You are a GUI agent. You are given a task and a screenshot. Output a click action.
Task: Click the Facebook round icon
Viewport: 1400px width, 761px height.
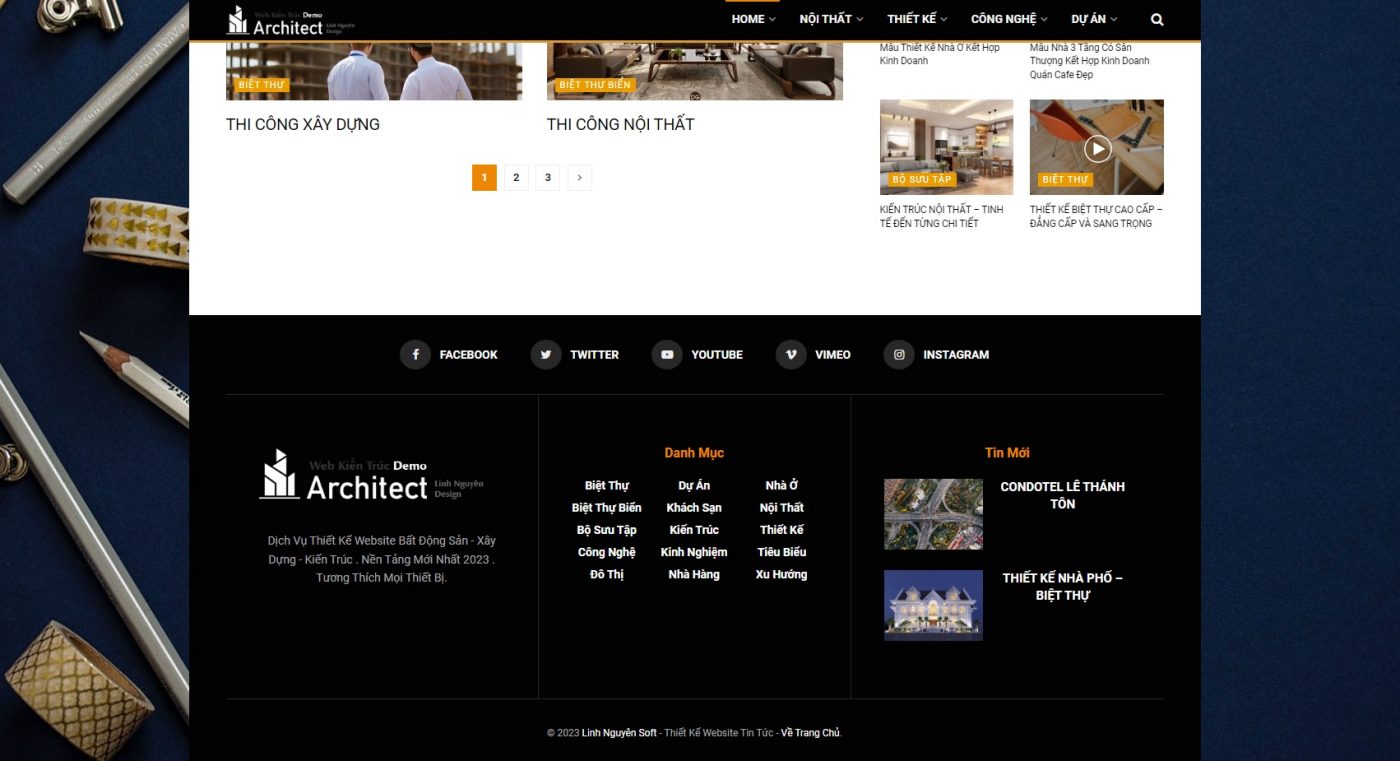415,354
